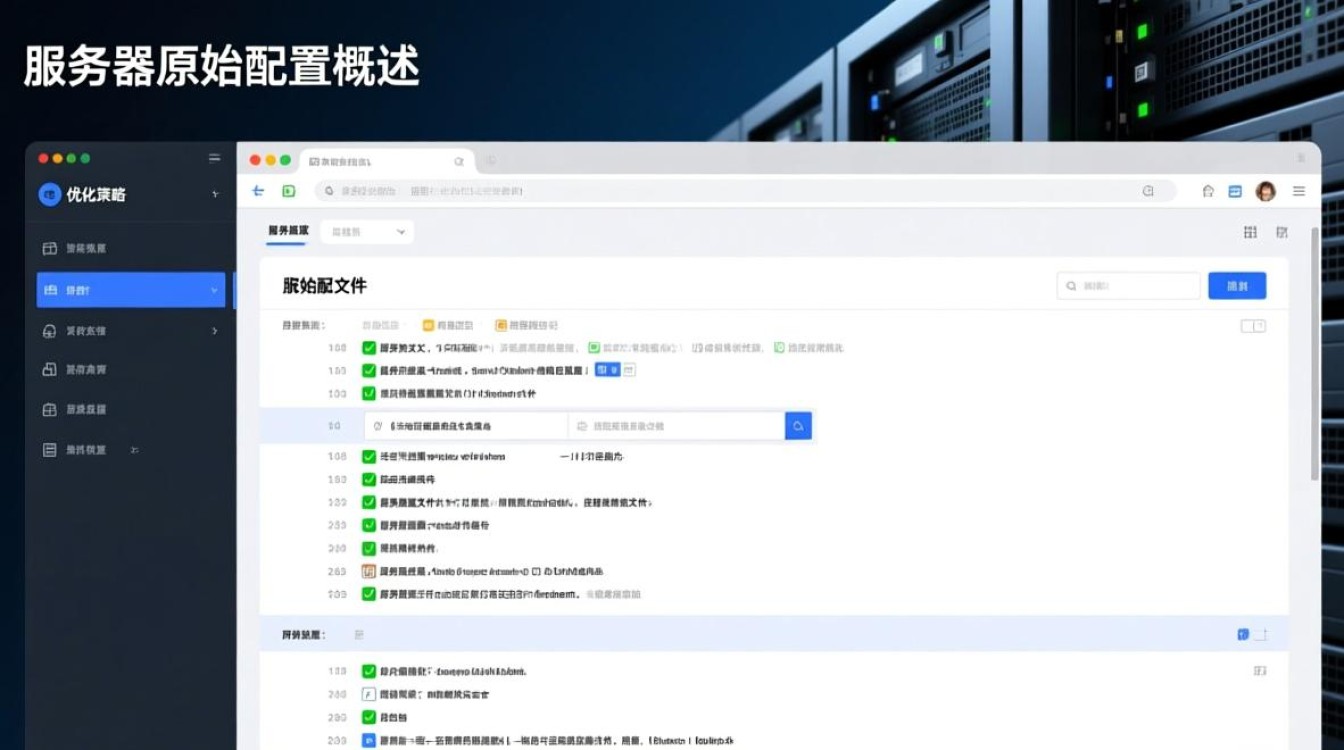Screen dimensions: 1344x750
Task: Uncheck the green checkmark on the first config row
Action: 367,348
